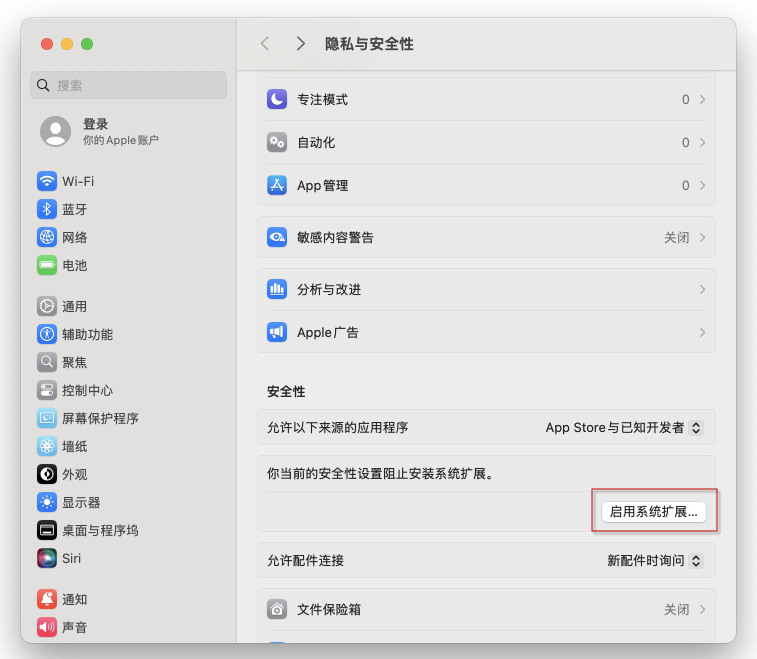Click the Apple 广告 megaphone icon
The width and height of the screenshot is (757, 659).
coord(277,333)
